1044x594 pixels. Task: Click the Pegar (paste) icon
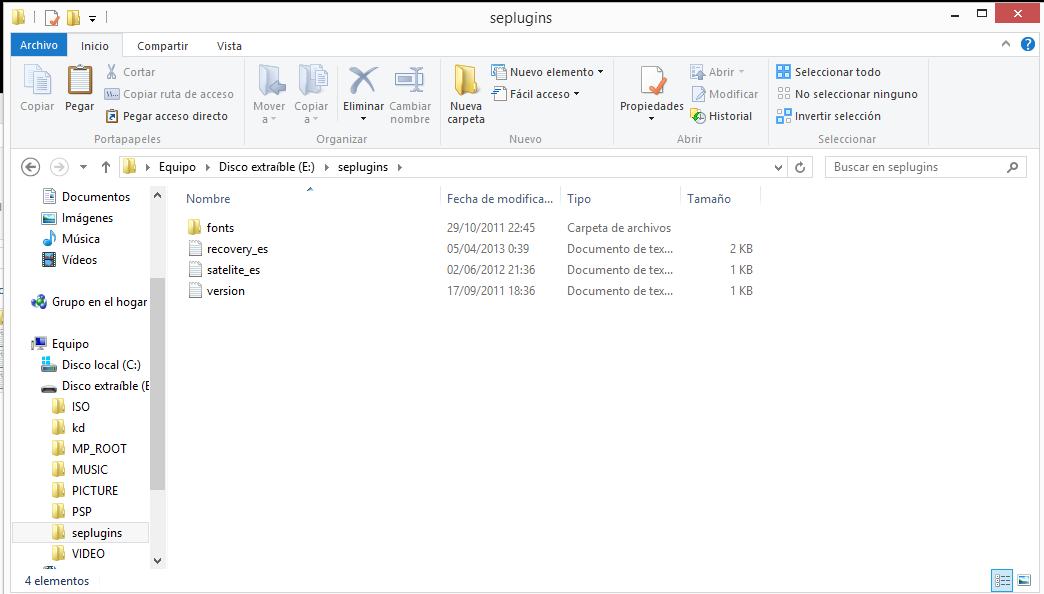click(79, 82)
